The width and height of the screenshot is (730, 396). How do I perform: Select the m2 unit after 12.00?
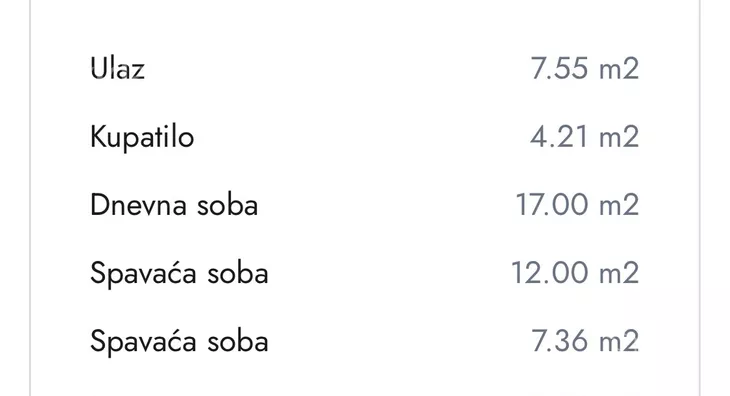[x=619, y=273]
